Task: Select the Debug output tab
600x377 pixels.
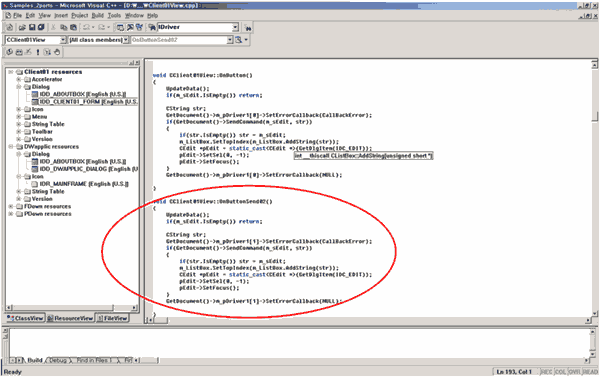Action: [58, 360]
